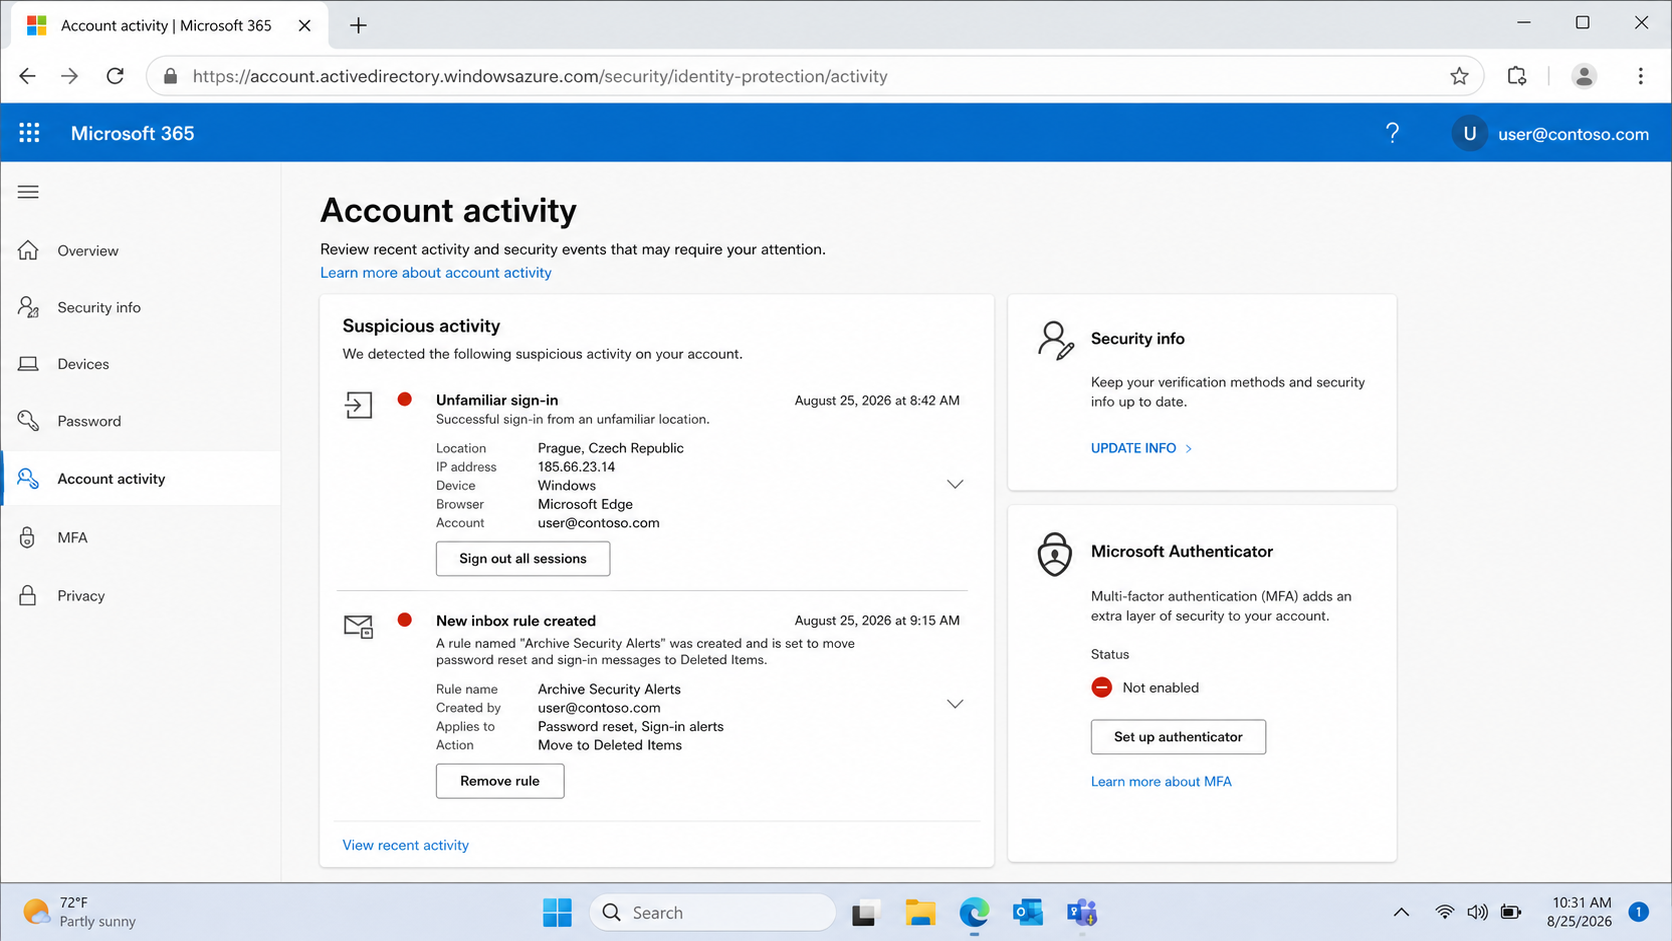
Task: Click the browser address bar URL
Action: coord(540,76)
